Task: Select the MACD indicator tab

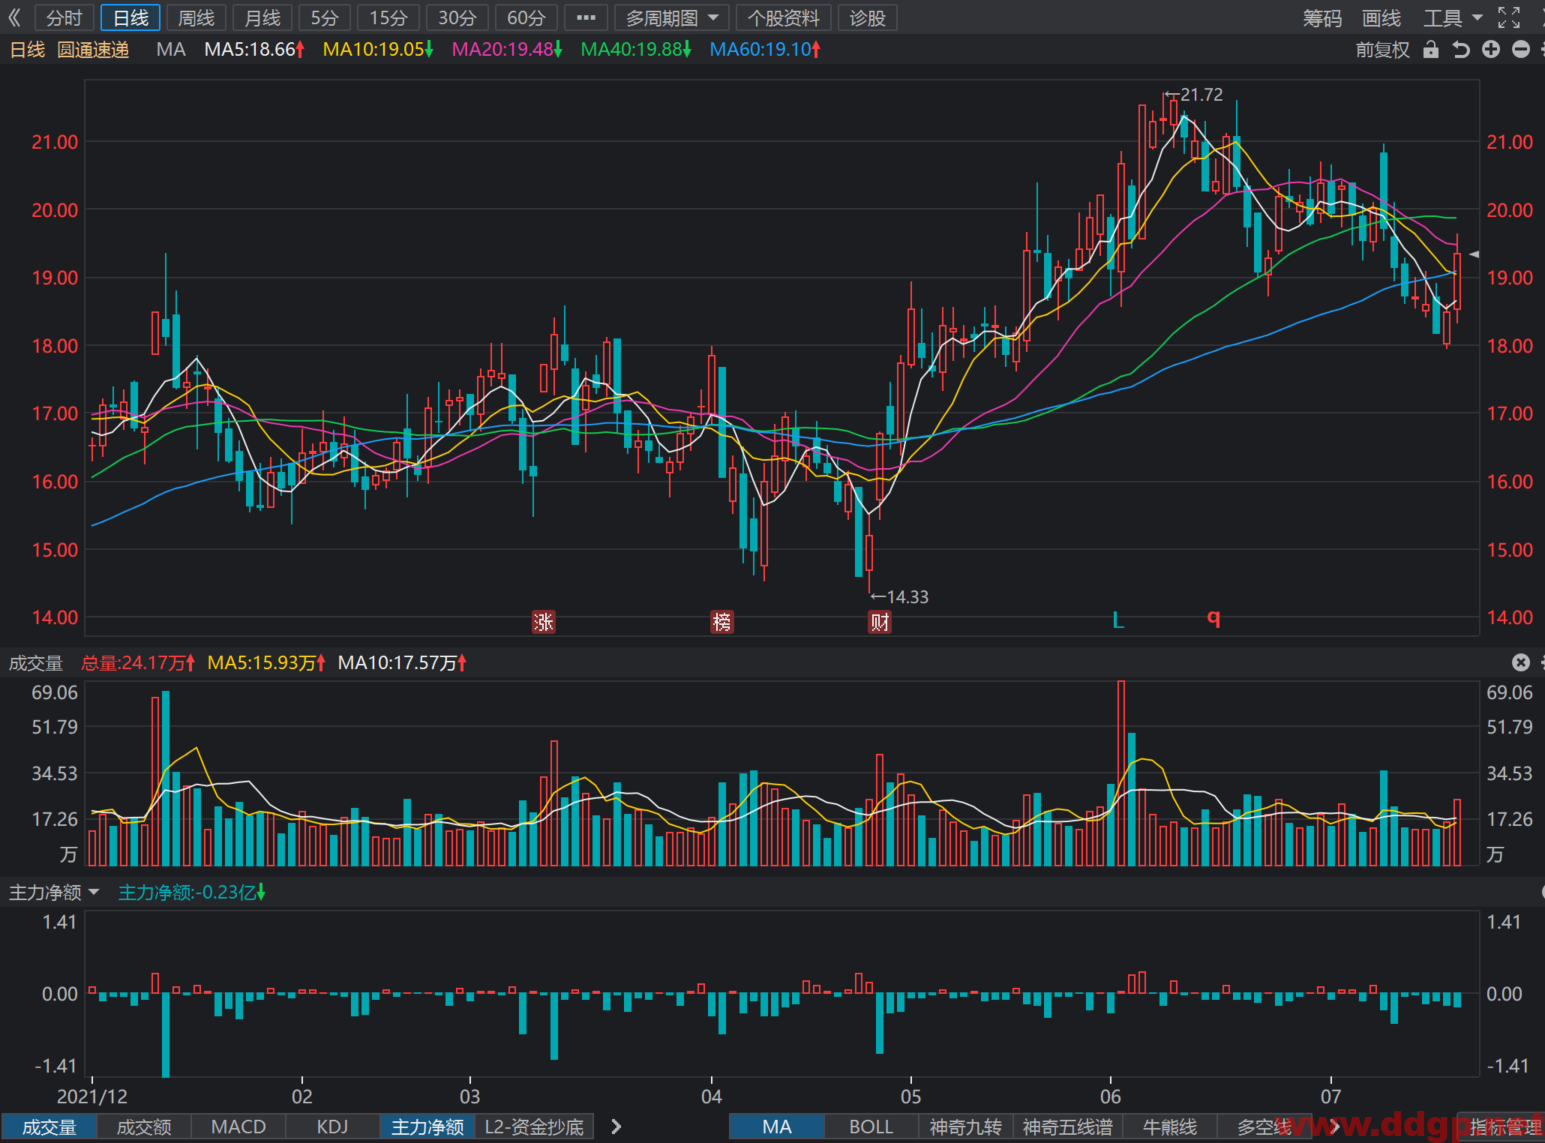Action: (x=239, y=1127)
